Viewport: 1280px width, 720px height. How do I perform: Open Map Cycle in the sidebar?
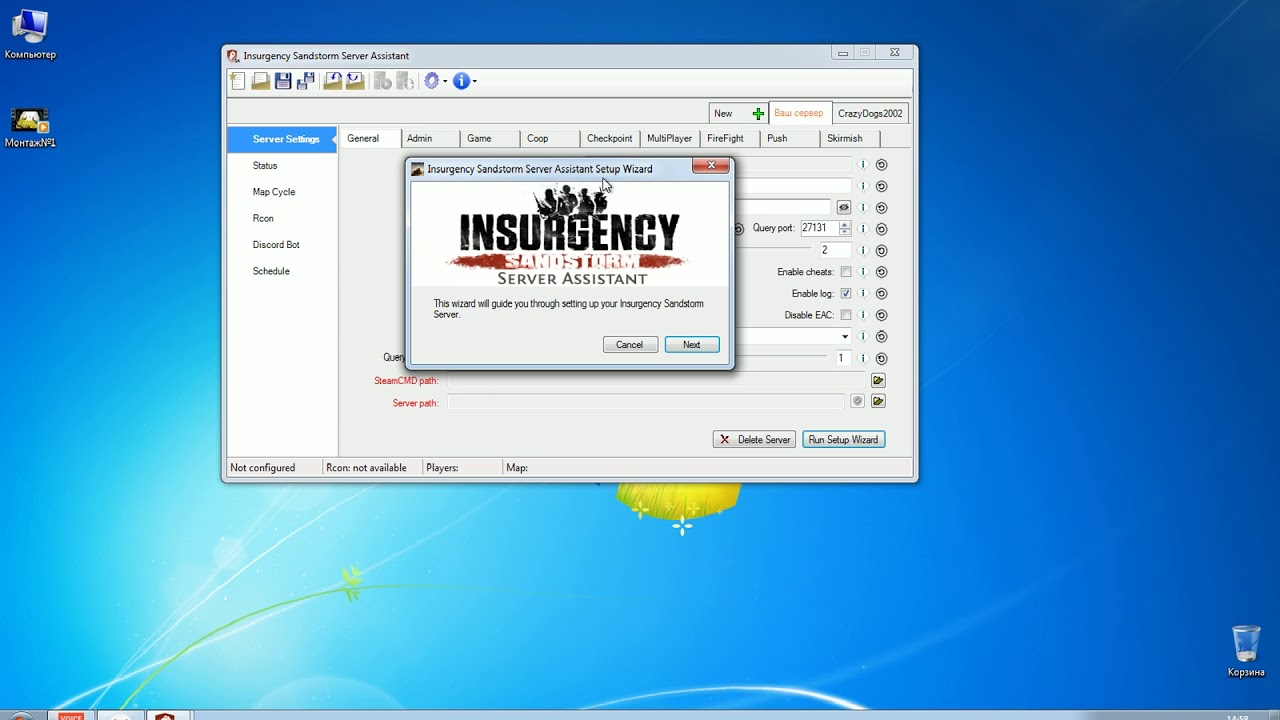pyautogui.click(x=274, y=192)
